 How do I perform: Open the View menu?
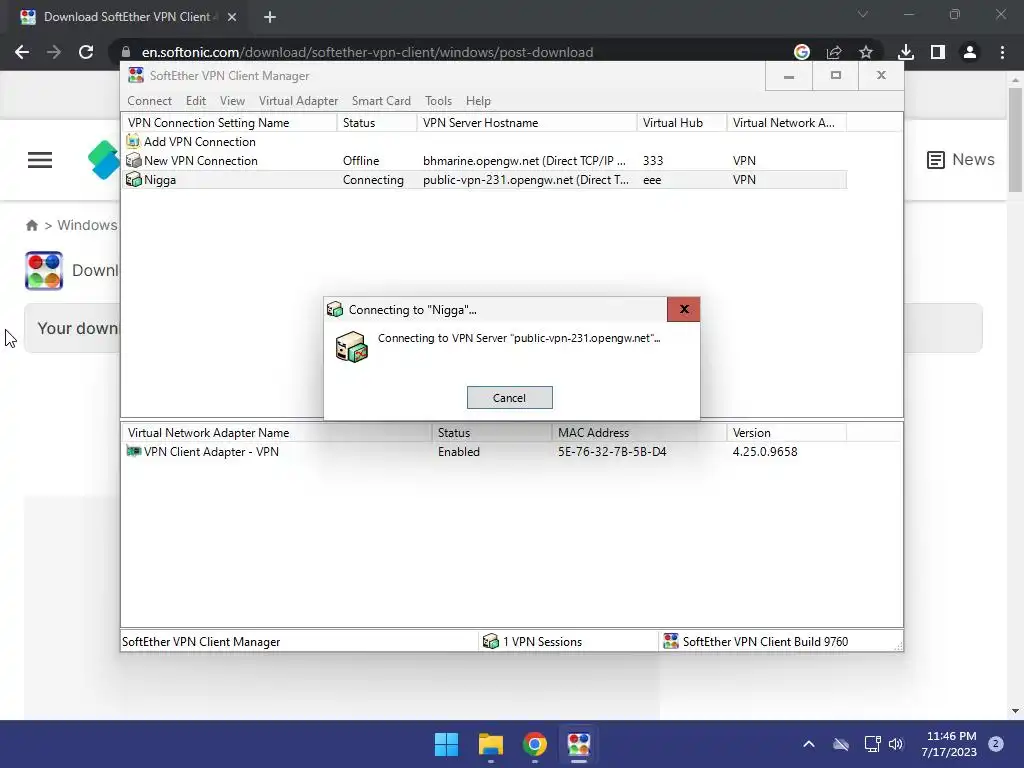[232, 101]
